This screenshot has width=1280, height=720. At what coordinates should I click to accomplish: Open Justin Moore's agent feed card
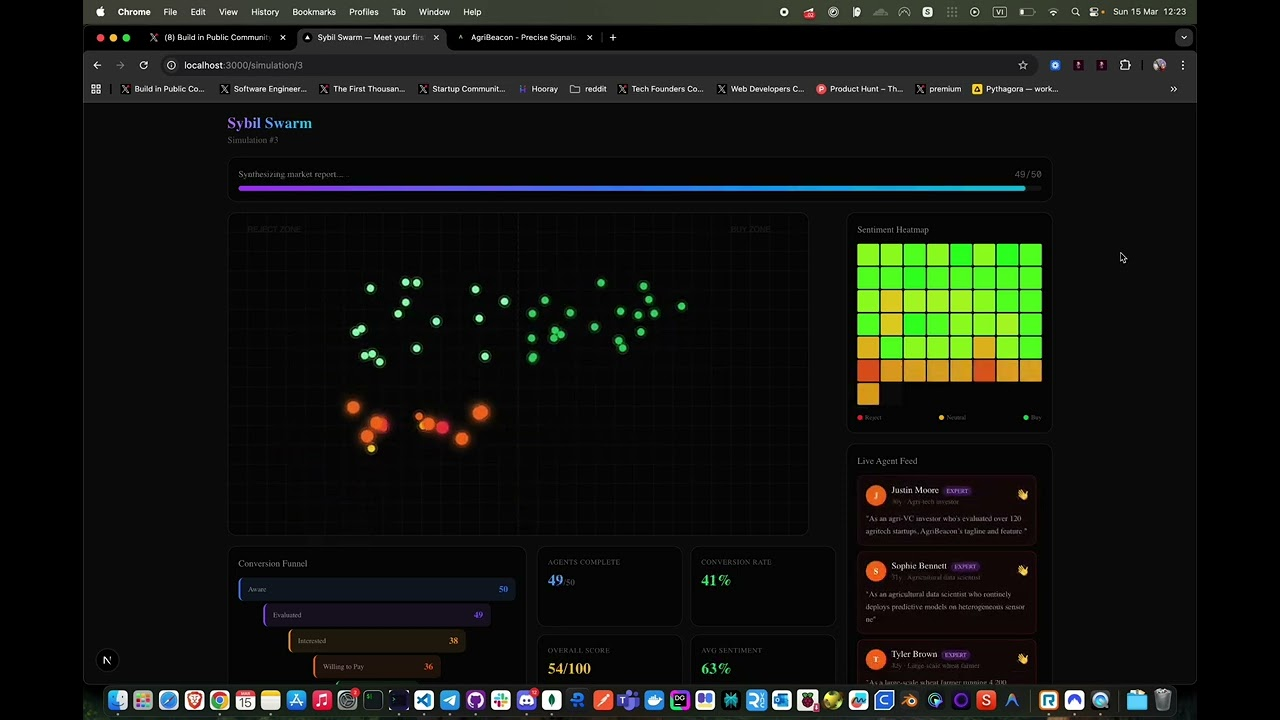click(949, 510)
